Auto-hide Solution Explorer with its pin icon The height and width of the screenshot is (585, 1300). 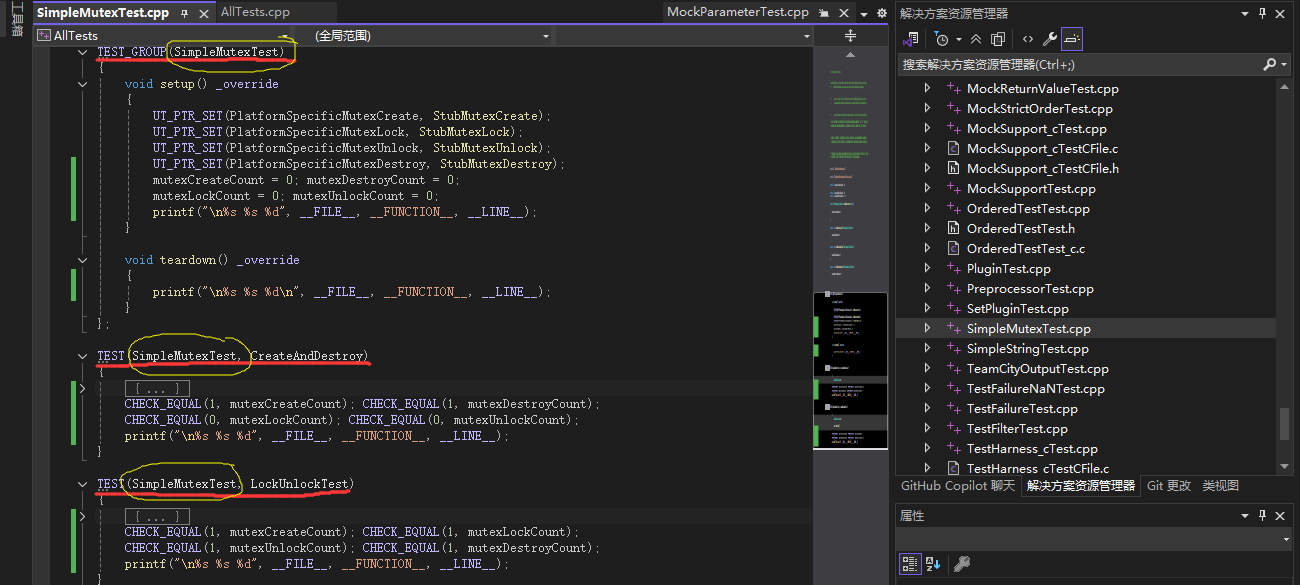point(1264,12)
